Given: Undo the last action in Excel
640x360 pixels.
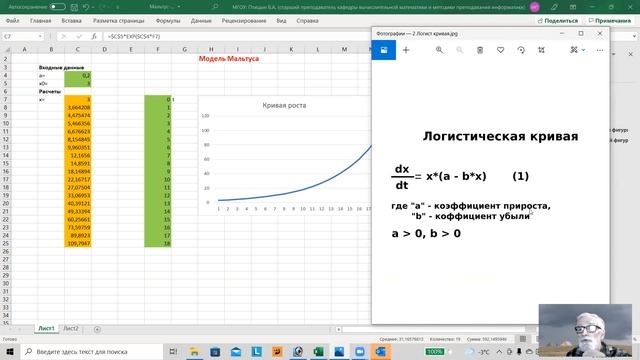Looking at the screenshot, I should click(86, 7).
